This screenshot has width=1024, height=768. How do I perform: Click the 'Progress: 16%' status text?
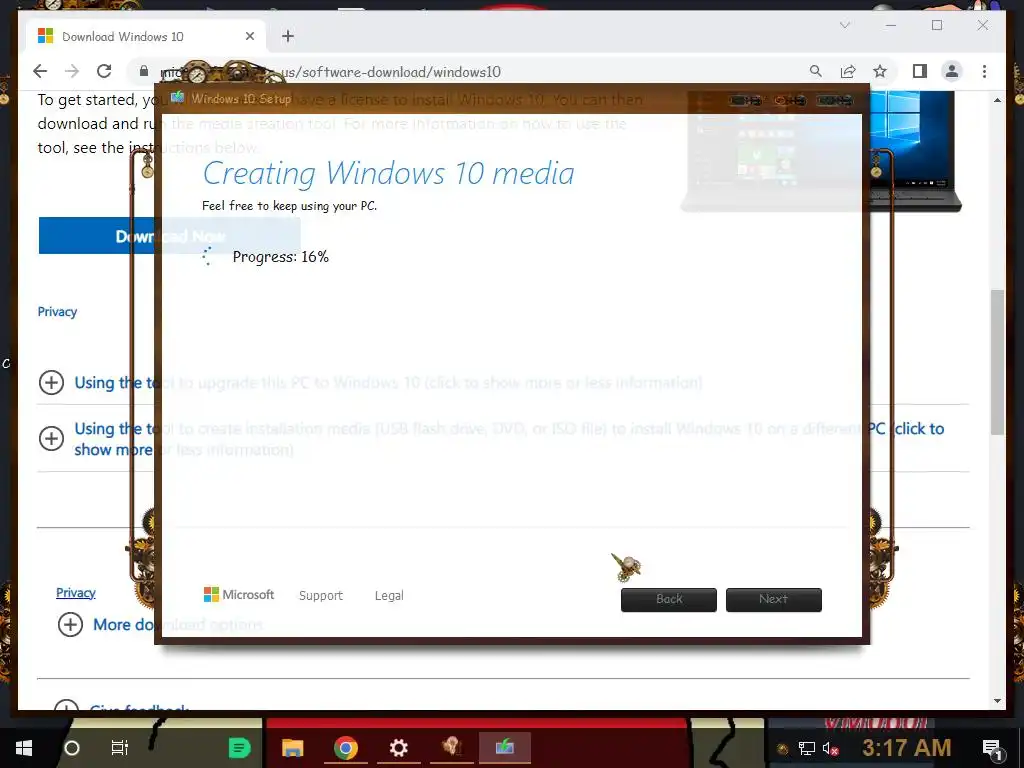point(281,257)
